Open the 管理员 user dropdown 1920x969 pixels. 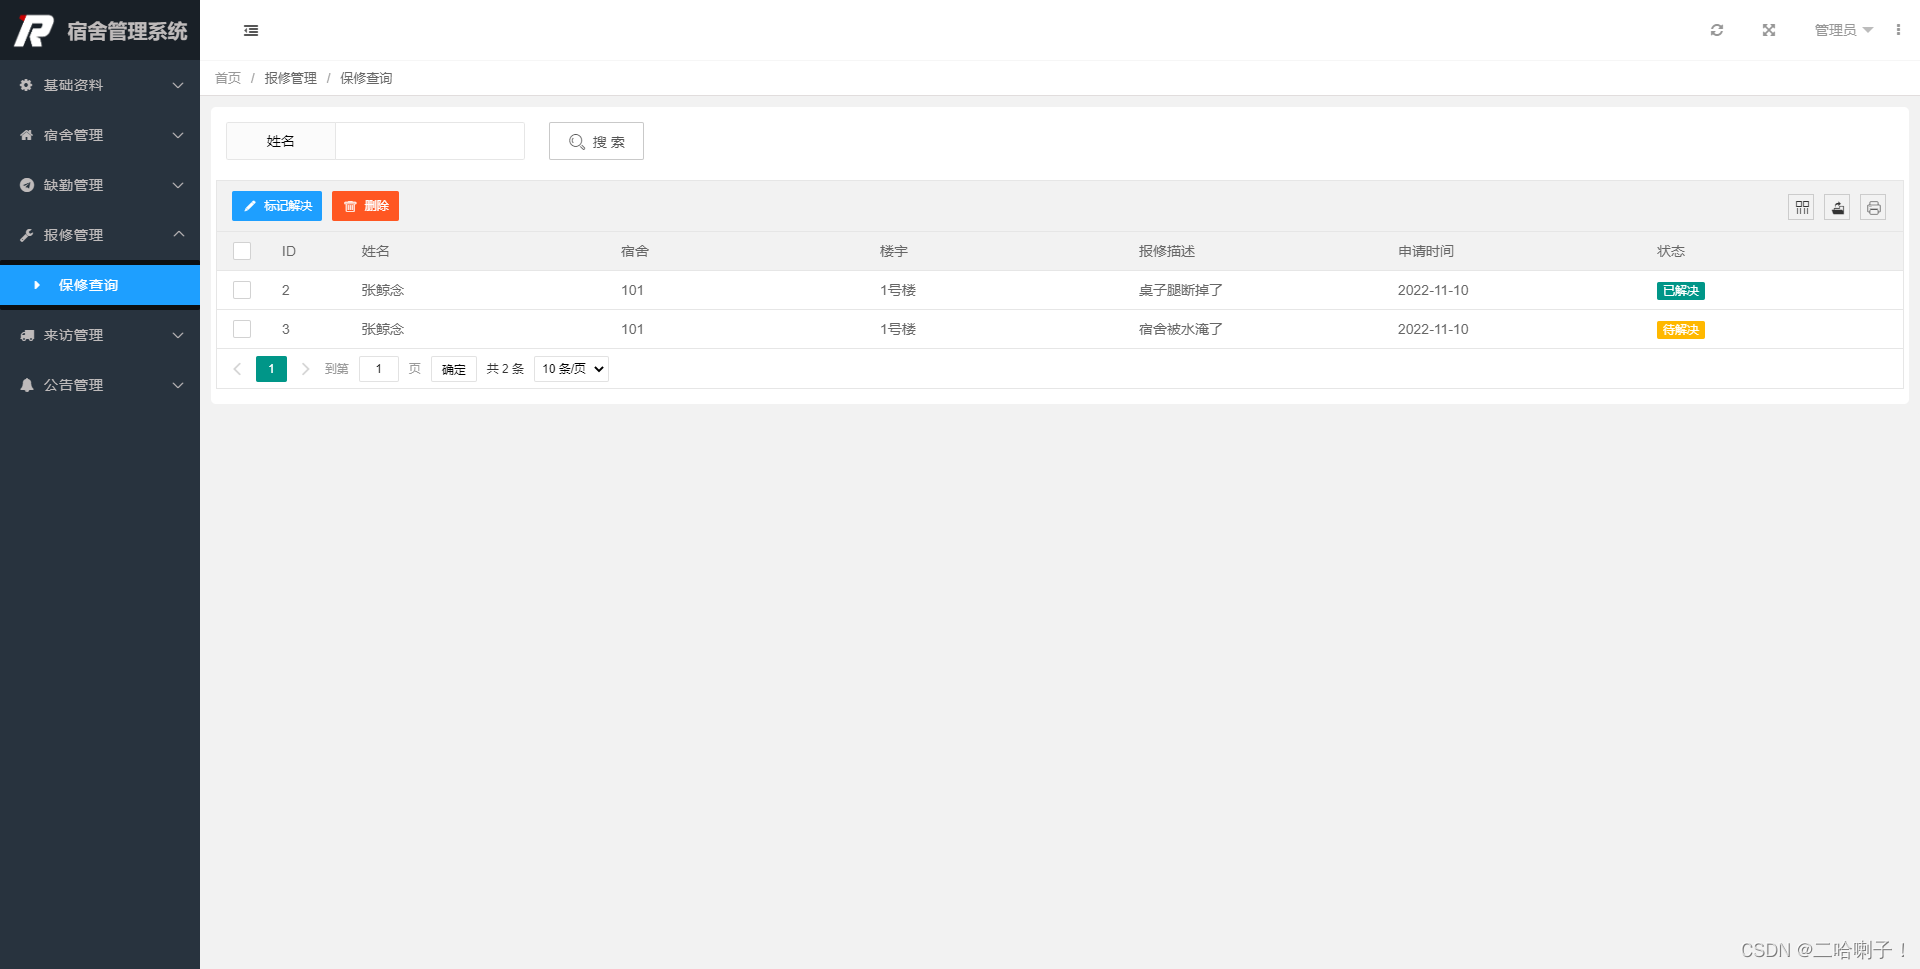click(1843, 30)
